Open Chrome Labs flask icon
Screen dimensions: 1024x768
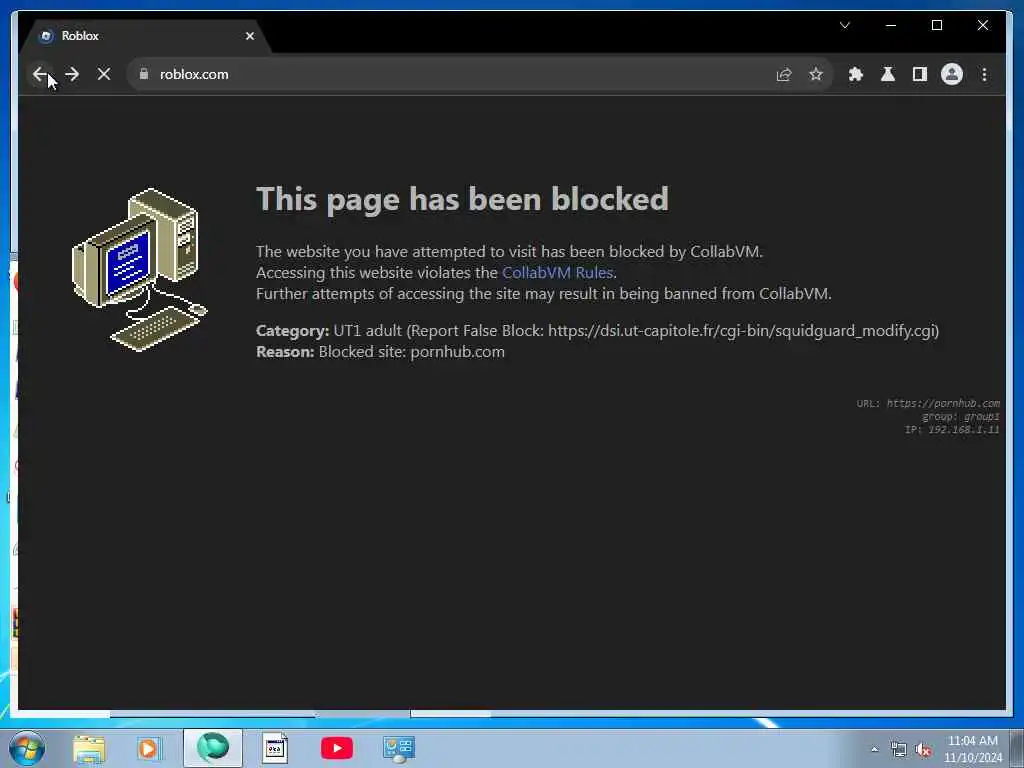[888, 74]
